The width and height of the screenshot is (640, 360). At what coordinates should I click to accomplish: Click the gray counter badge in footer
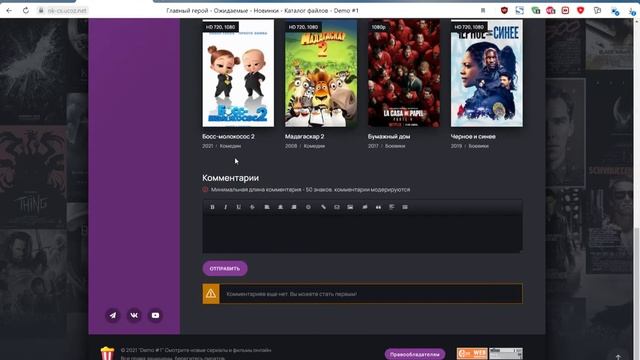[x=506, y=353]
